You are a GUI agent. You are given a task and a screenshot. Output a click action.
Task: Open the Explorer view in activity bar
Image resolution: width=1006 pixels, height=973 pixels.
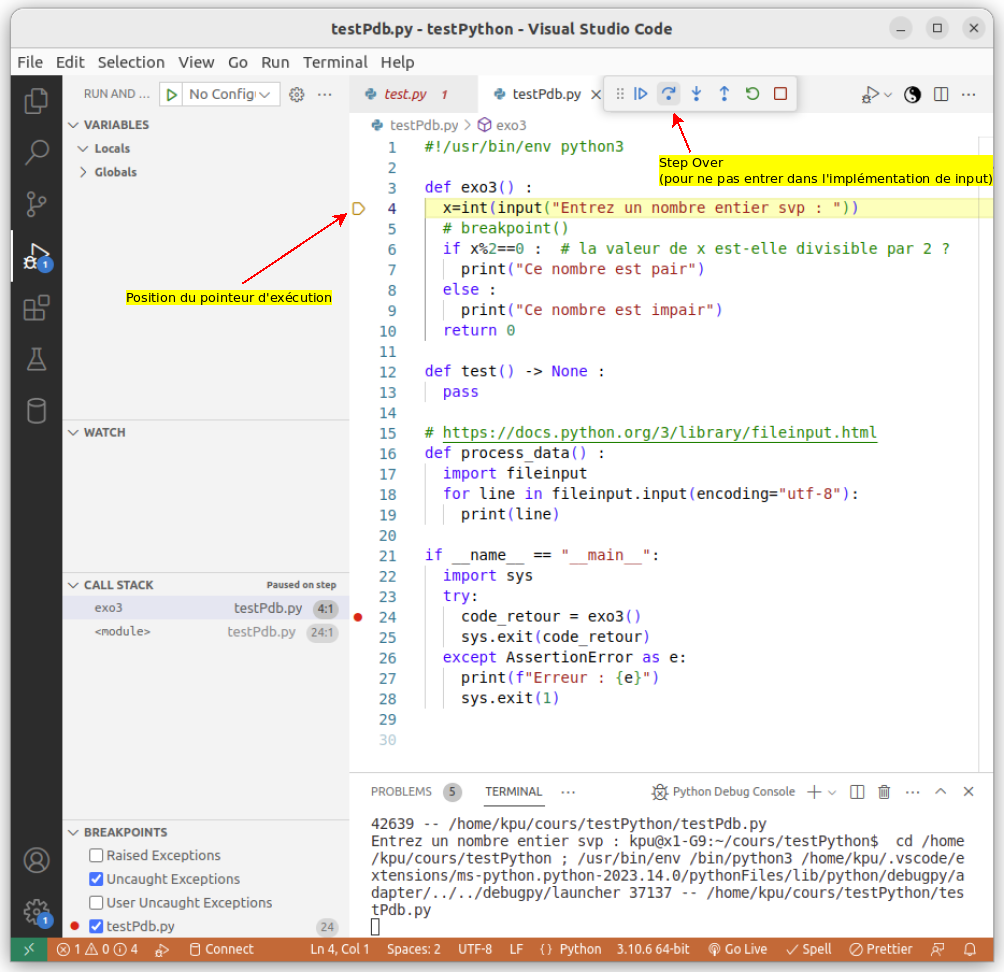[36, 101]
